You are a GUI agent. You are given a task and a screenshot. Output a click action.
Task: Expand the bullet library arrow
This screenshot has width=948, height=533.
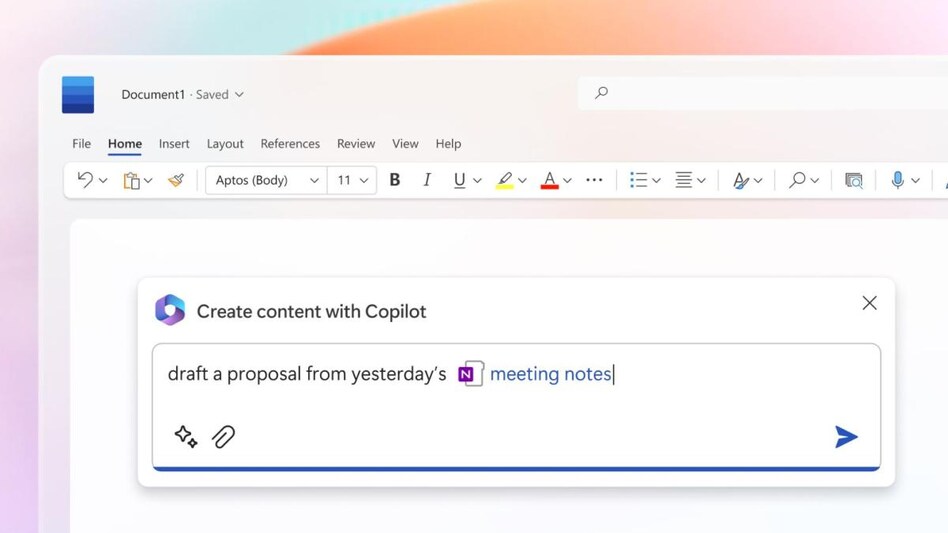(657, 180)
